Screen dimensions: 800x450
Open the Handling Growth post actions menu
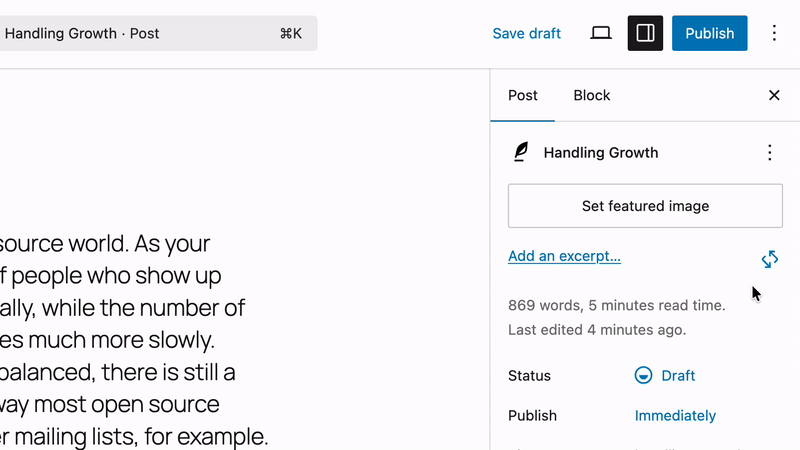769,152
